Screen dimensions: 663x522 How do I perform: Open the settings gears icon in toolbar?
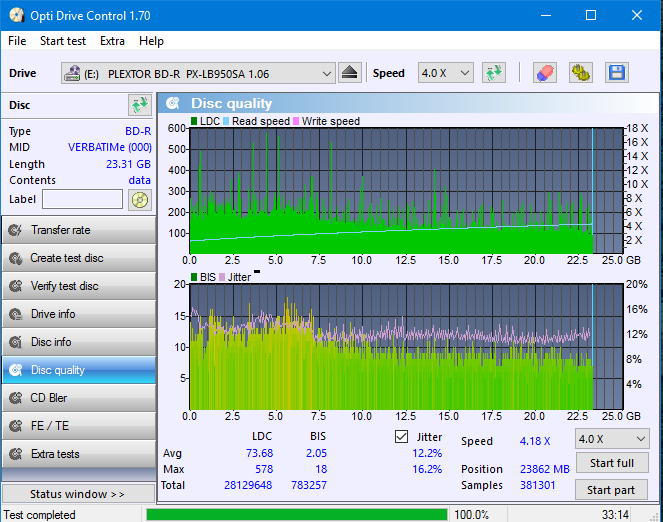pos(581,73)
